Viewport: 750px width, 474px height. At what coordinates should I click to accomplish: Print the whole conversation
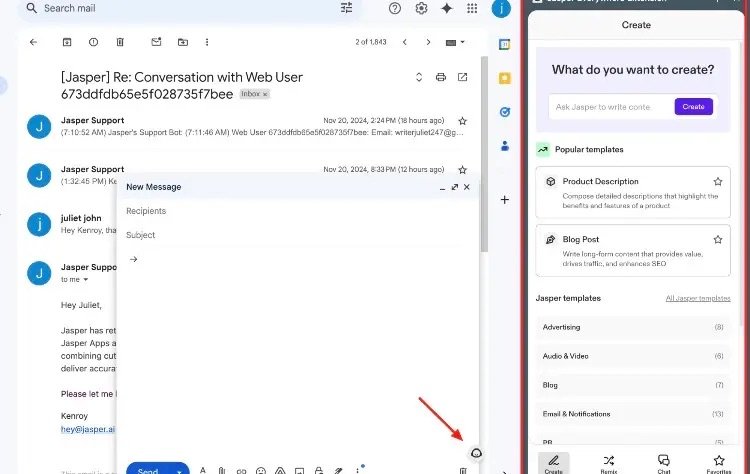tap(441, 77)
